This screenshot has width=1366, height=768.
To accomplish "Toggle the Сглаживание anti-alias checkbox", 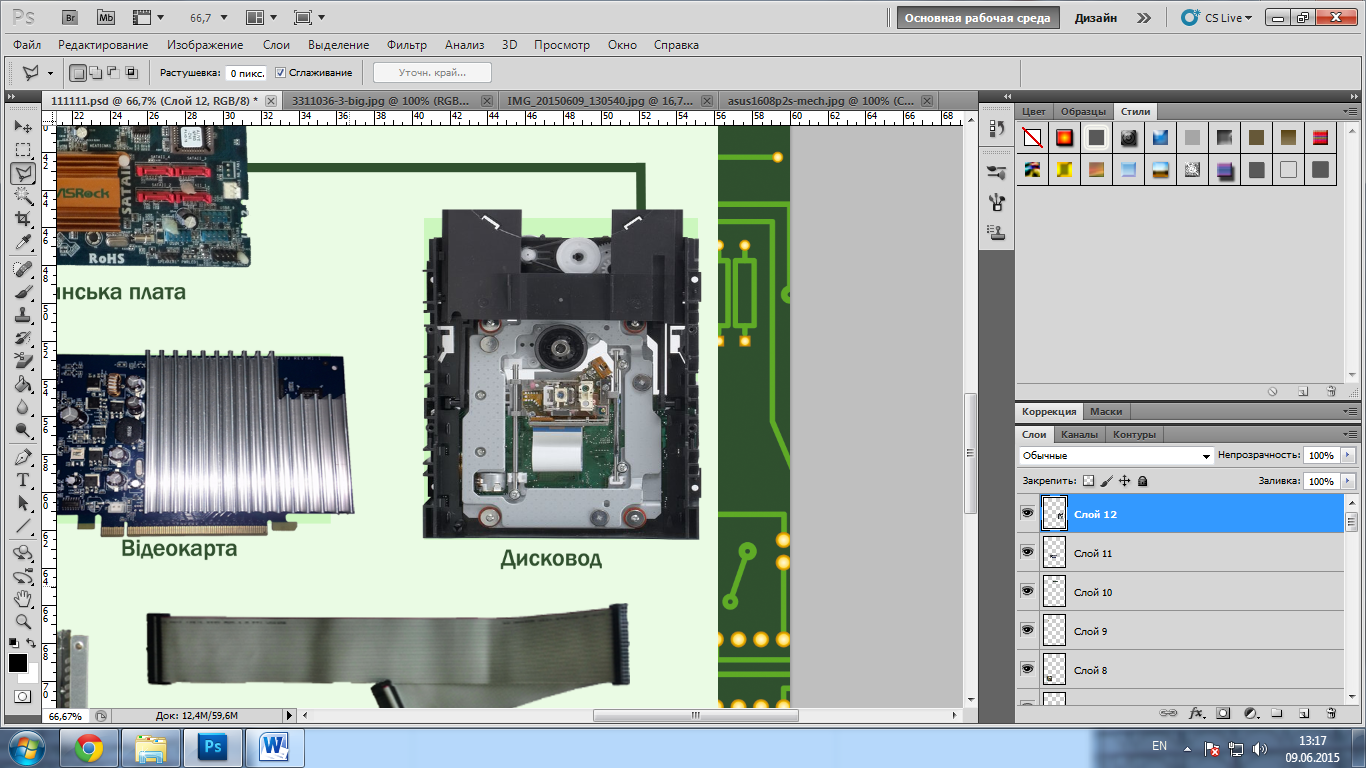I will (x=281, y=73).
